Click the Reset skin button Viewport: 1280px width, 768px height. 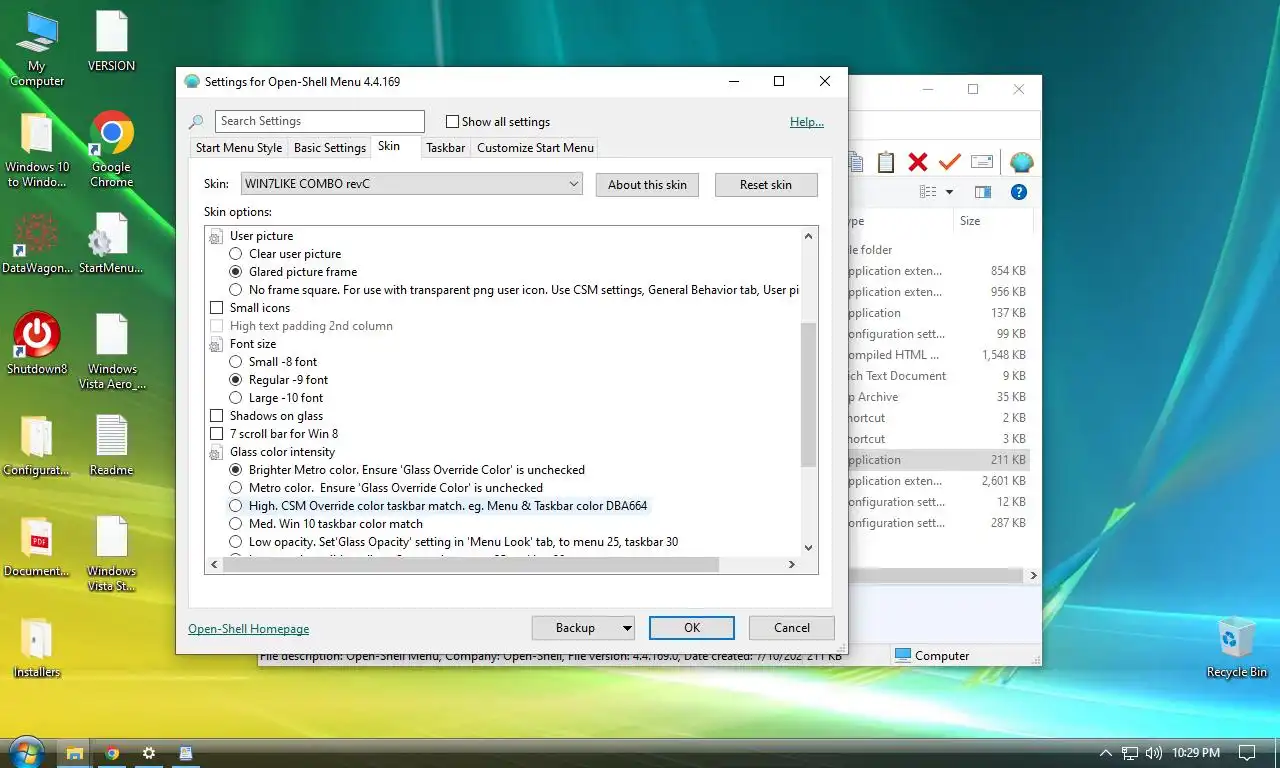(766, 185)
